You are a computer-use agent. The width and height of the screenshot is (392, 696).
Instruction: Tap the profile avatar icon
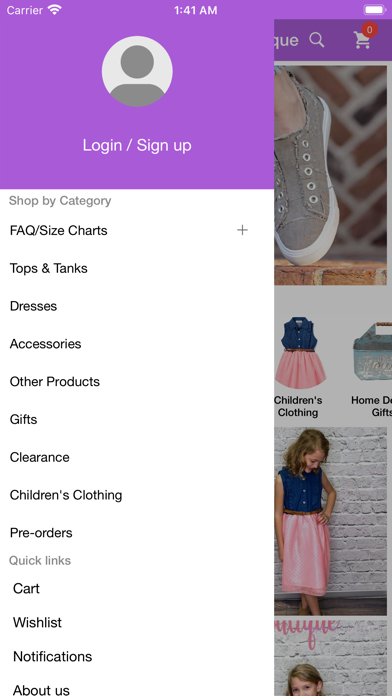coord(137,71)
